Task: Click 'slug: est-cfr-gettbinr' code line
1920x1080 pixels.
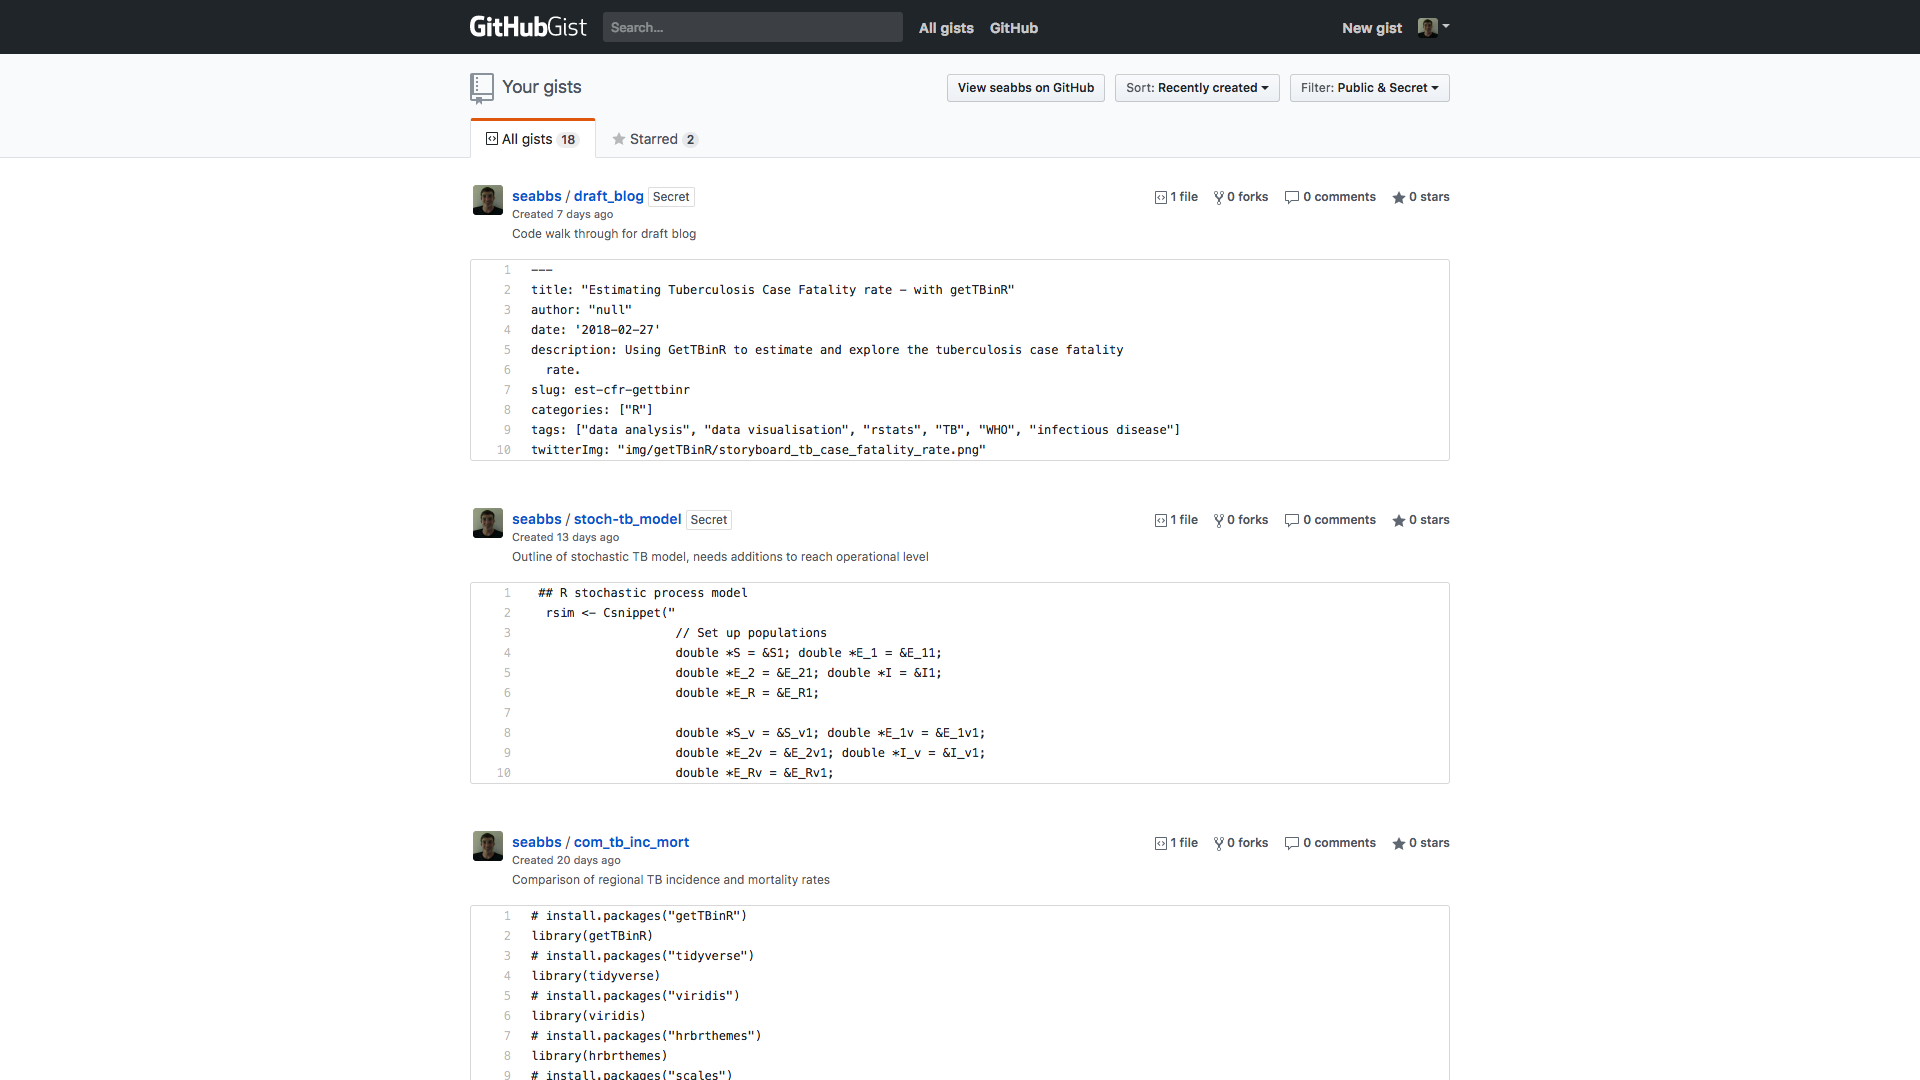Action: (610, 390)
